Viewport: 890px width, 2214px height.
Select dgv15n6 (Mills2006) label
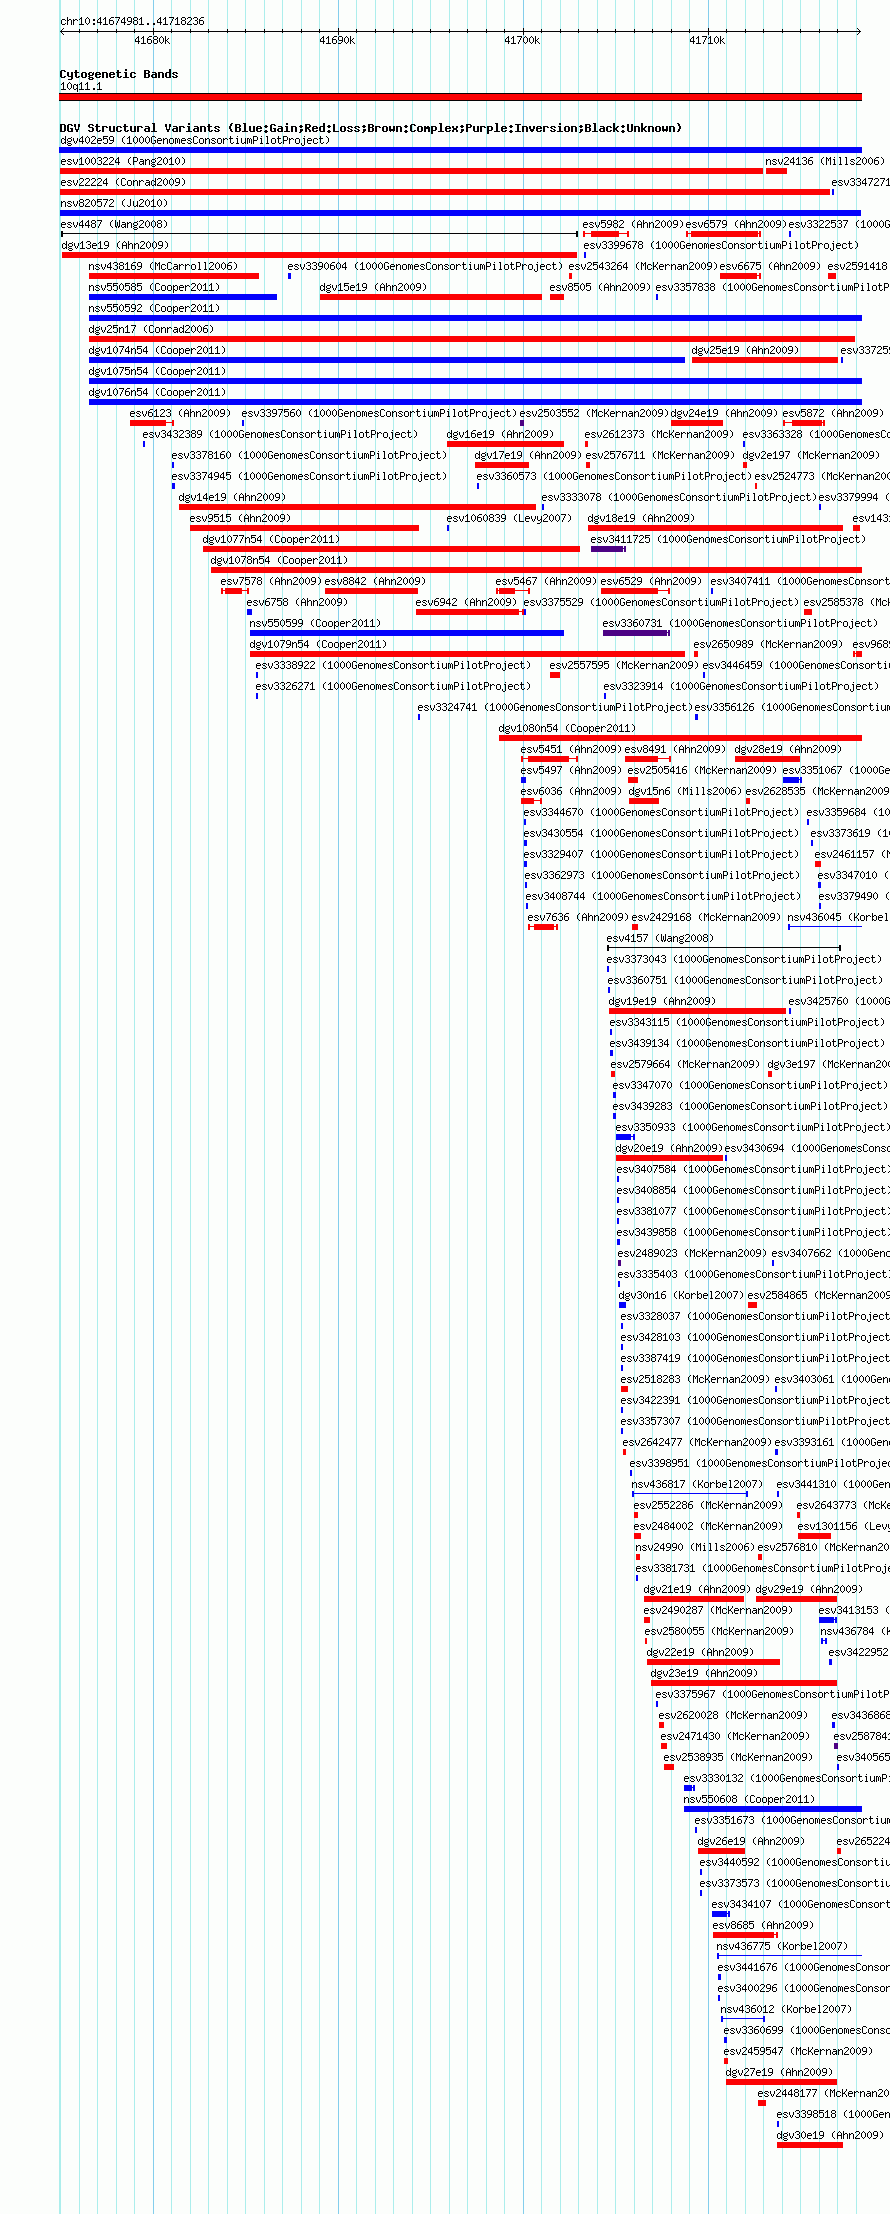685,791
